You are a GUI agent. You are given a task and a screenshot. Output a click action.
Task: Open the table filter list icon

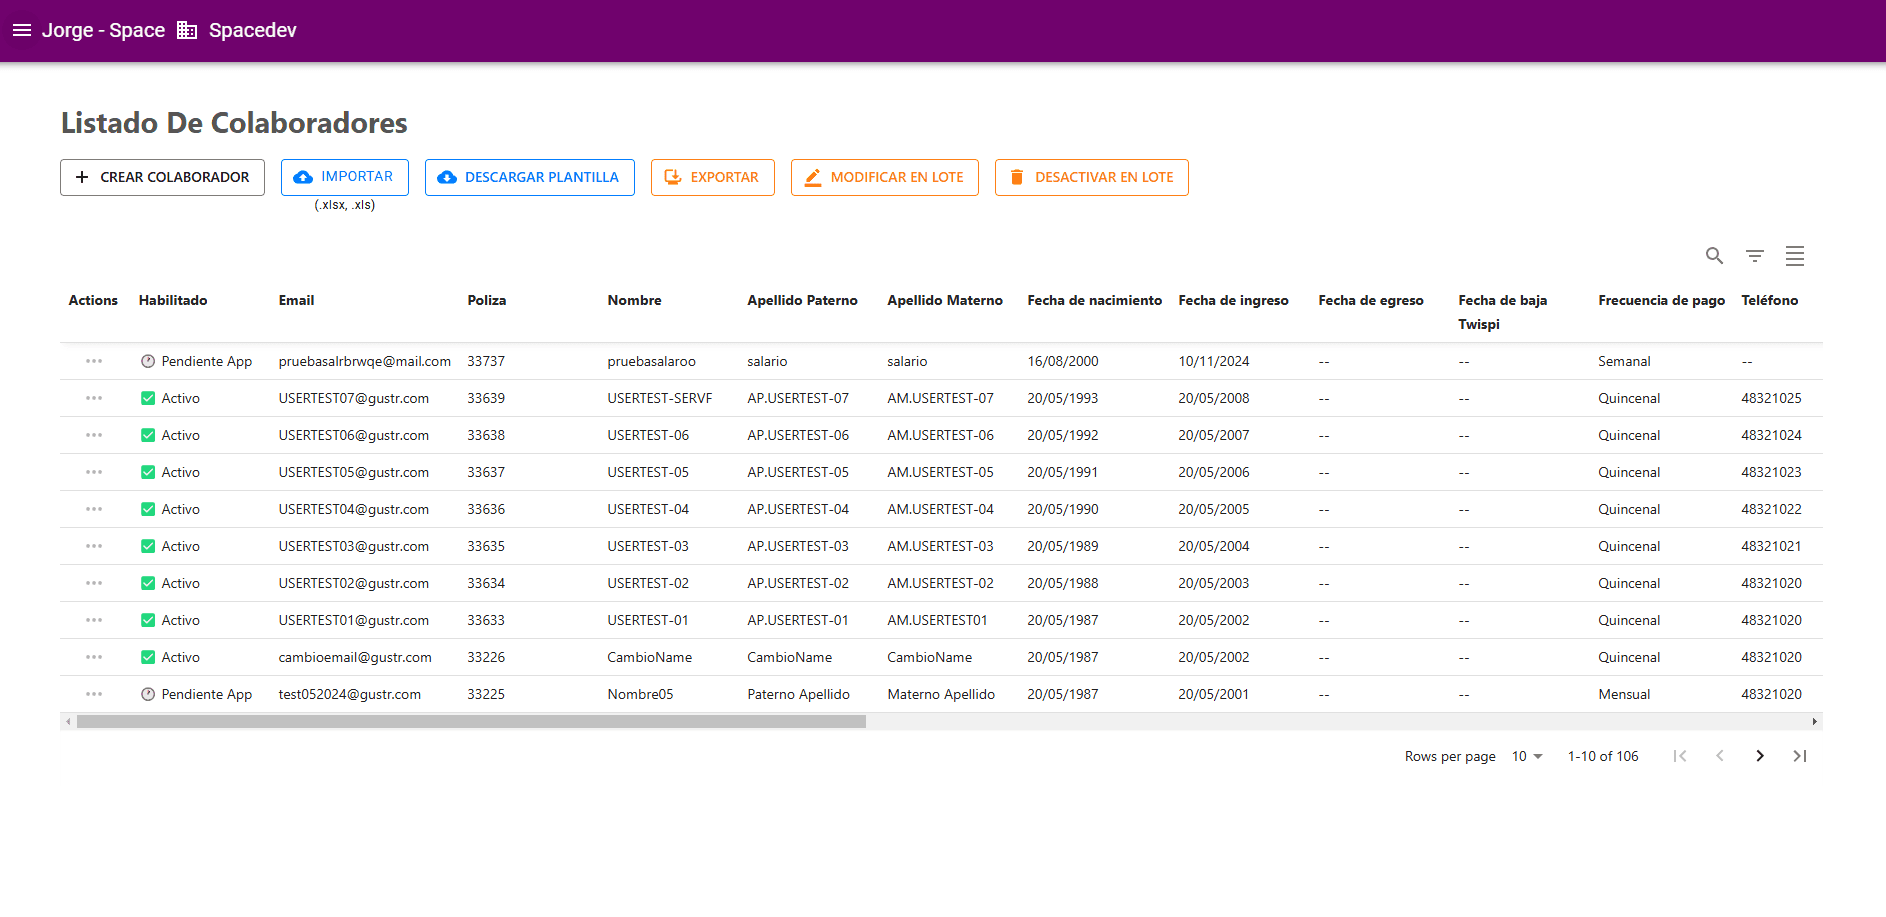click(x=1755, y=256)
